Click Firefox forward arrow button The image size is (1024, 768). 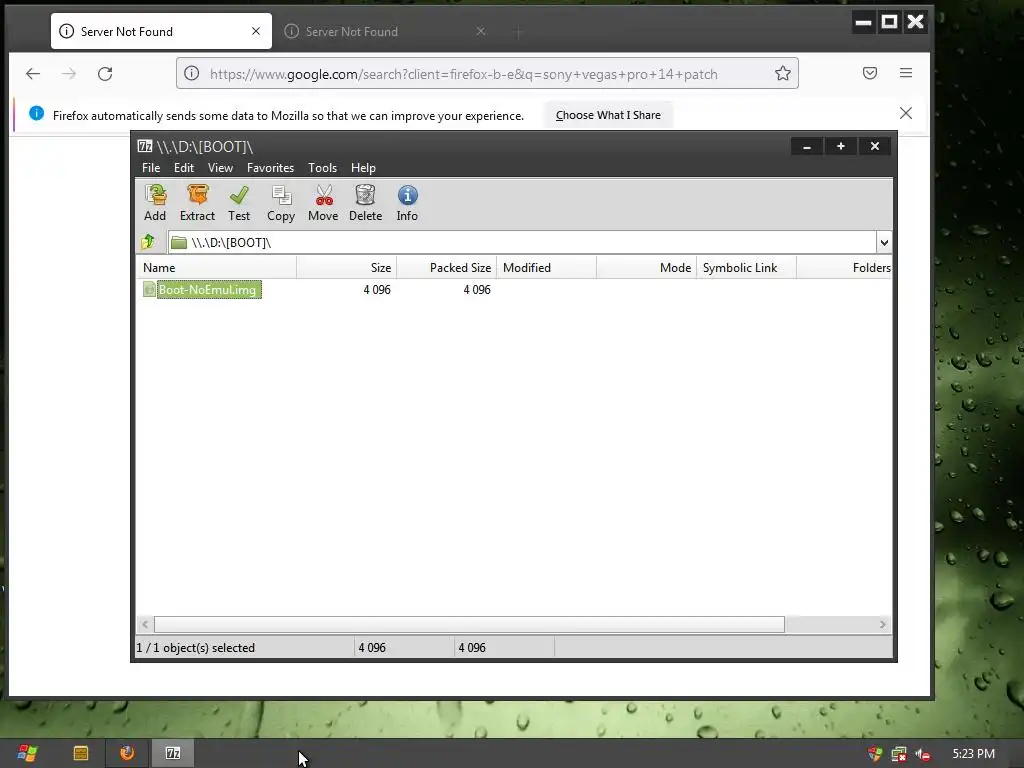pos(69,74)
